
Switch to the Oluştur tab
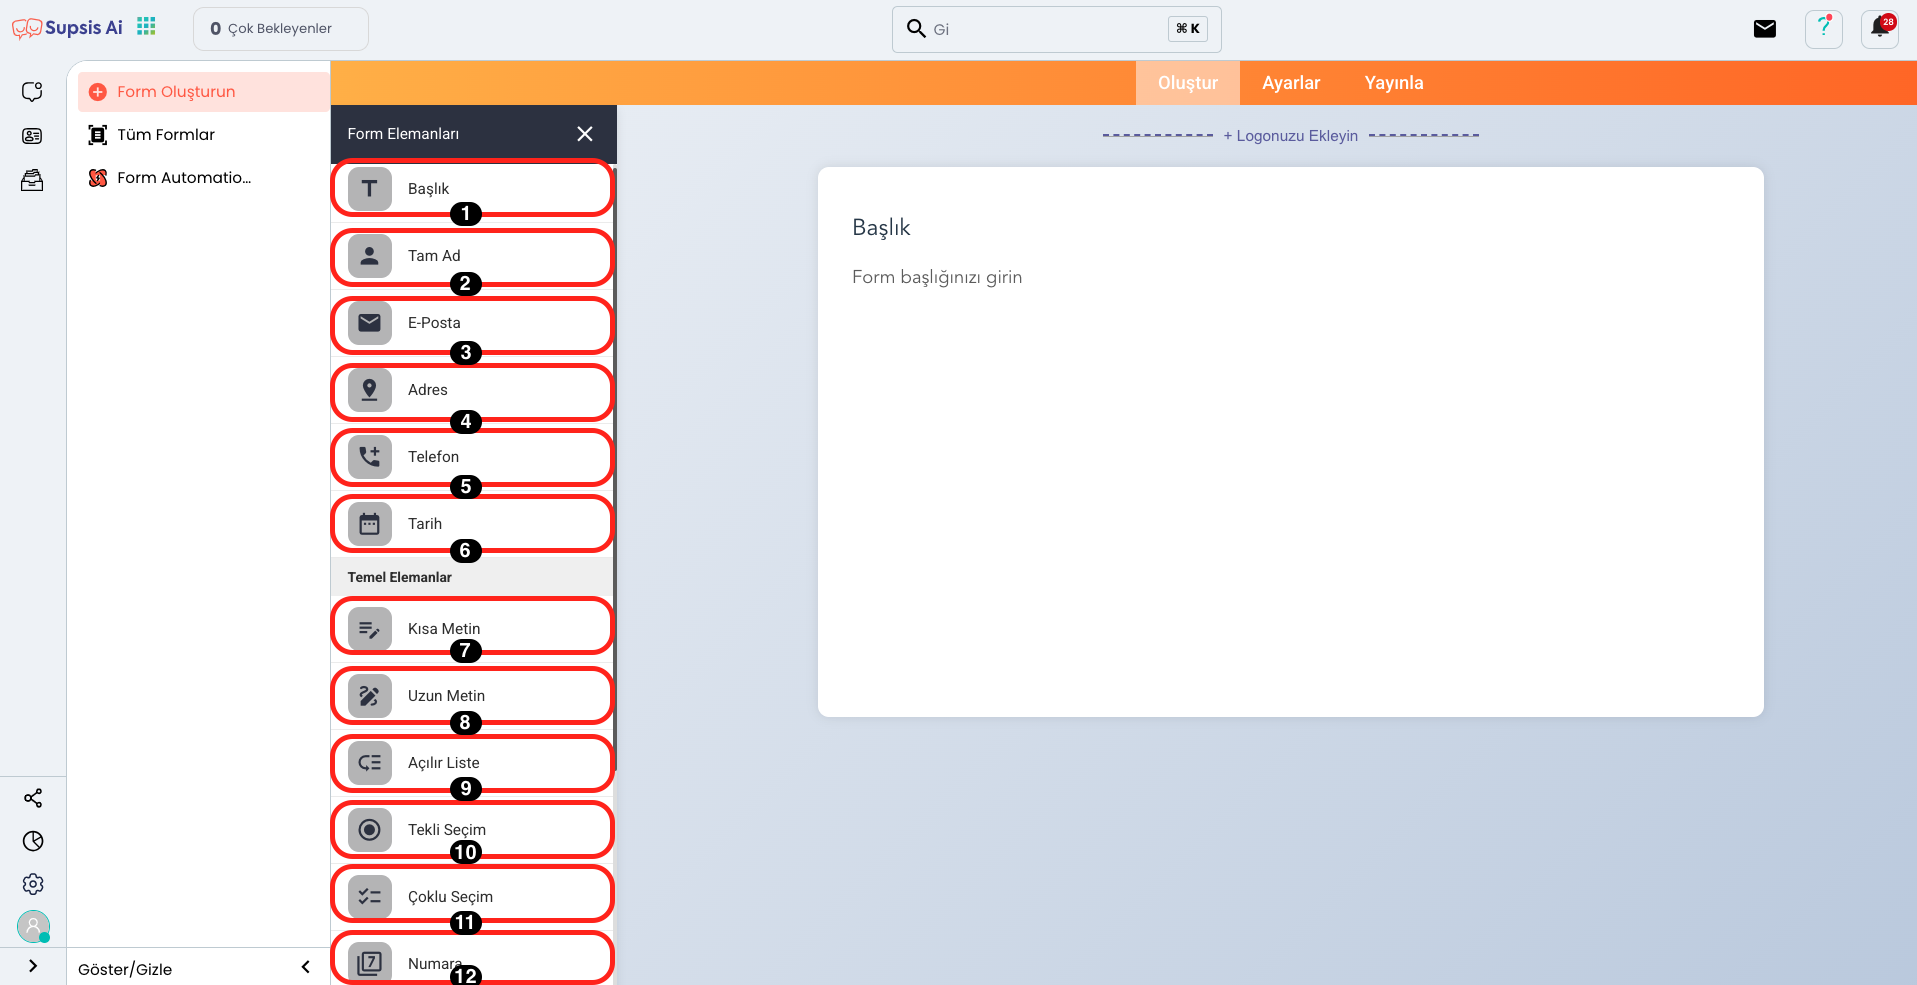1188,83
